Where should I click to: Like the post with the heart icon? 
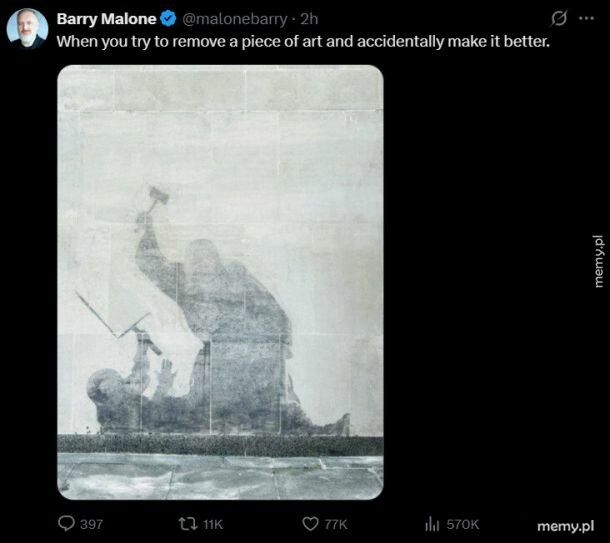[312, 523]
